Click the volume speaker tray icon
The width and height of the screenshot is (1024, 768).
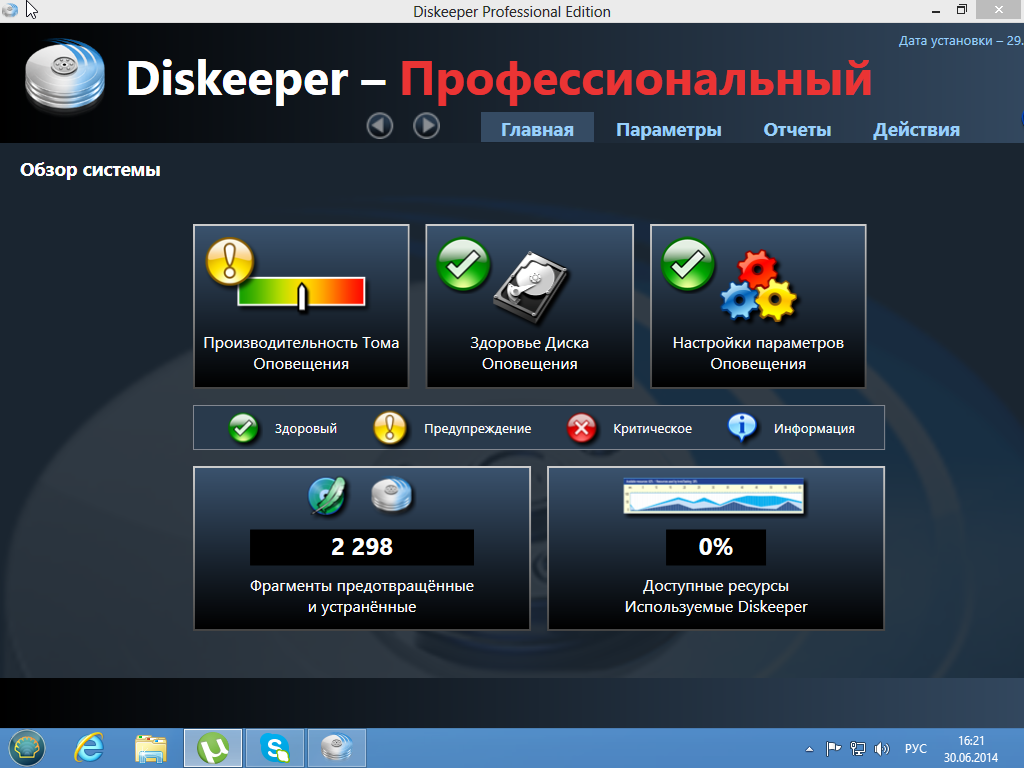coord(882,748)
